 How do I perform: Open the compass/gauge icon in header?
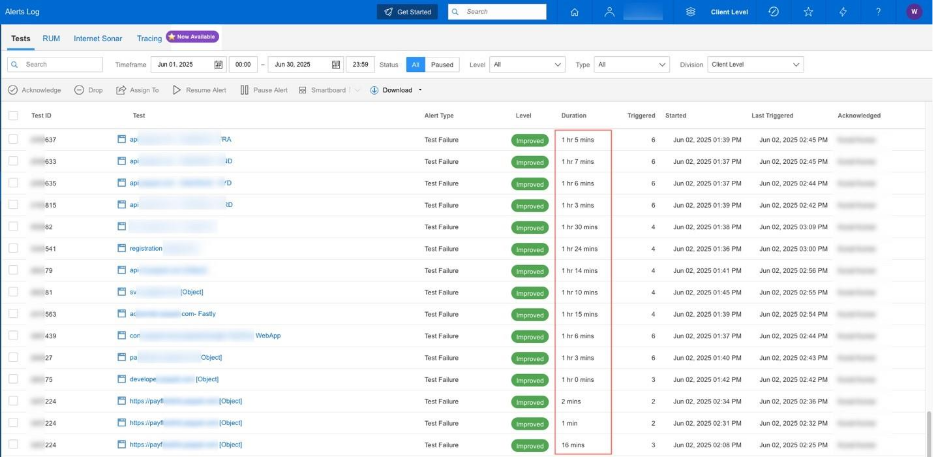click(774, 12)
